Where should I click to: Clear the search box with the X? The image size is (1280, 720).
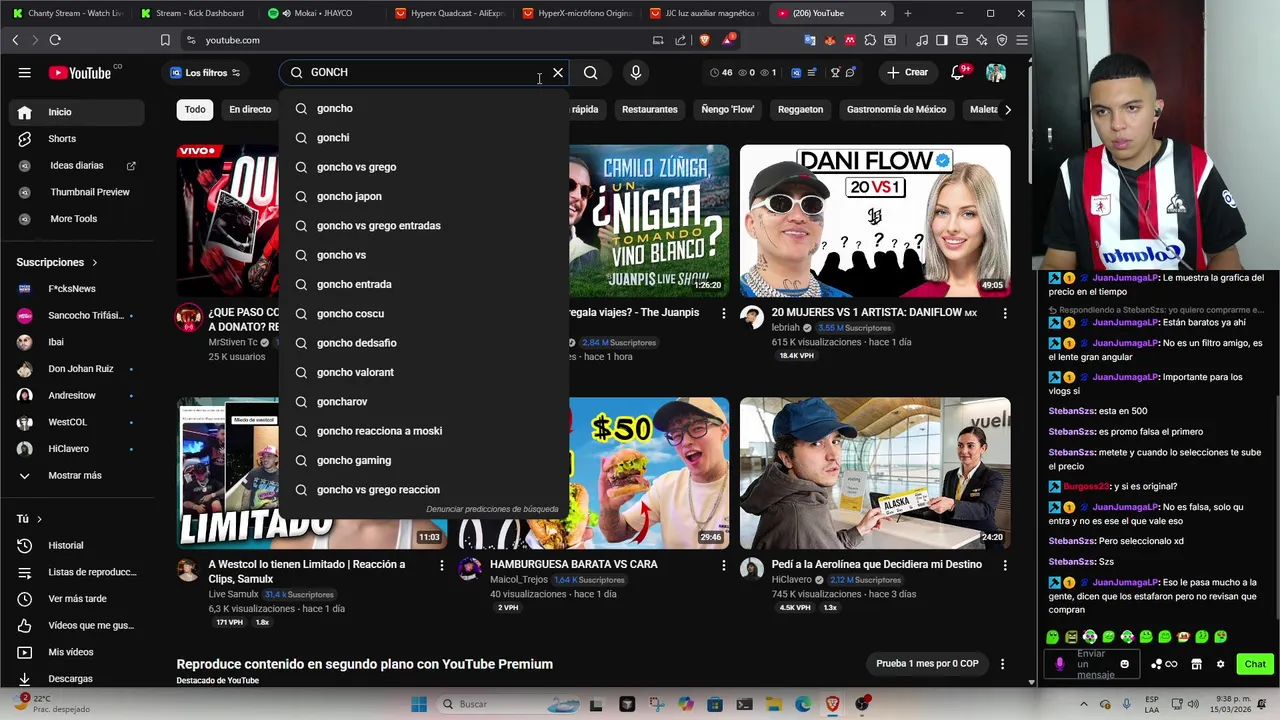tap(558, 72)
